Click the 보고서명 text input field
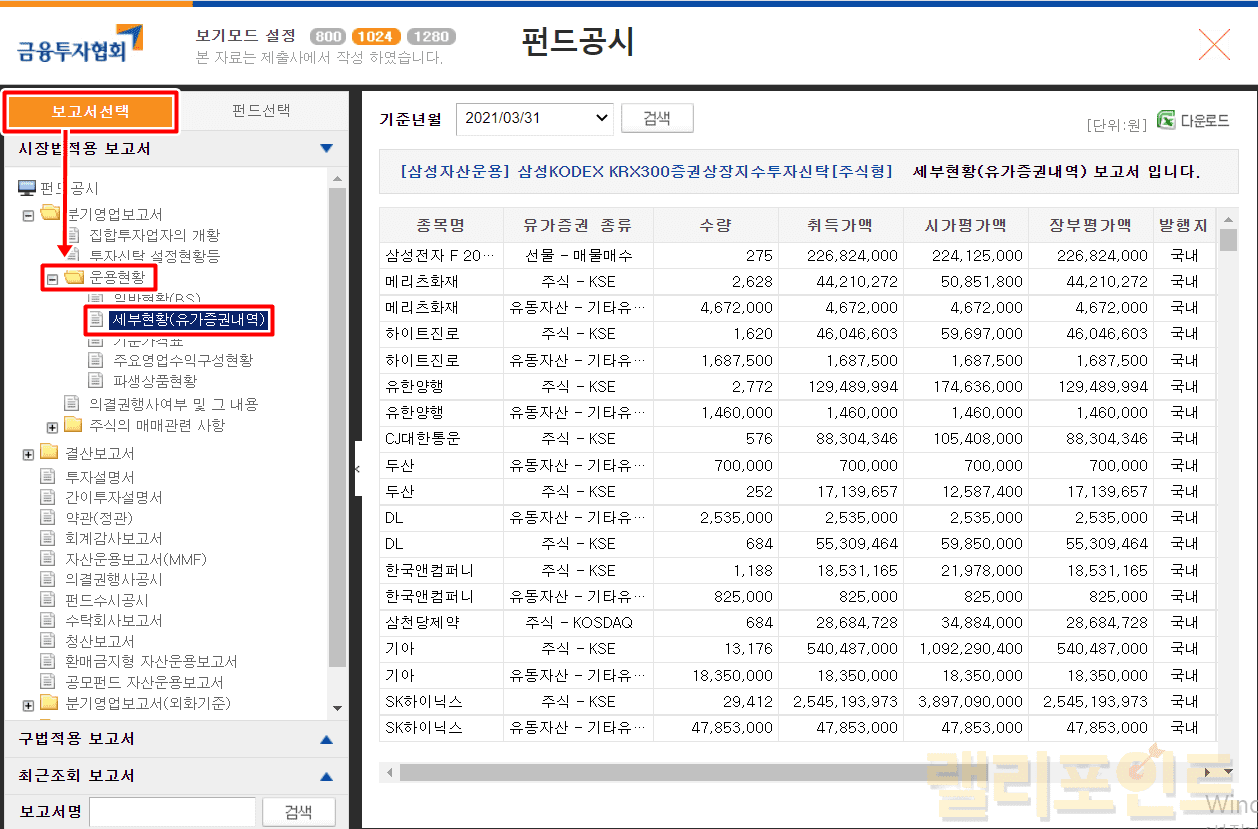The image size is (1258, 829). coord(173,812)
